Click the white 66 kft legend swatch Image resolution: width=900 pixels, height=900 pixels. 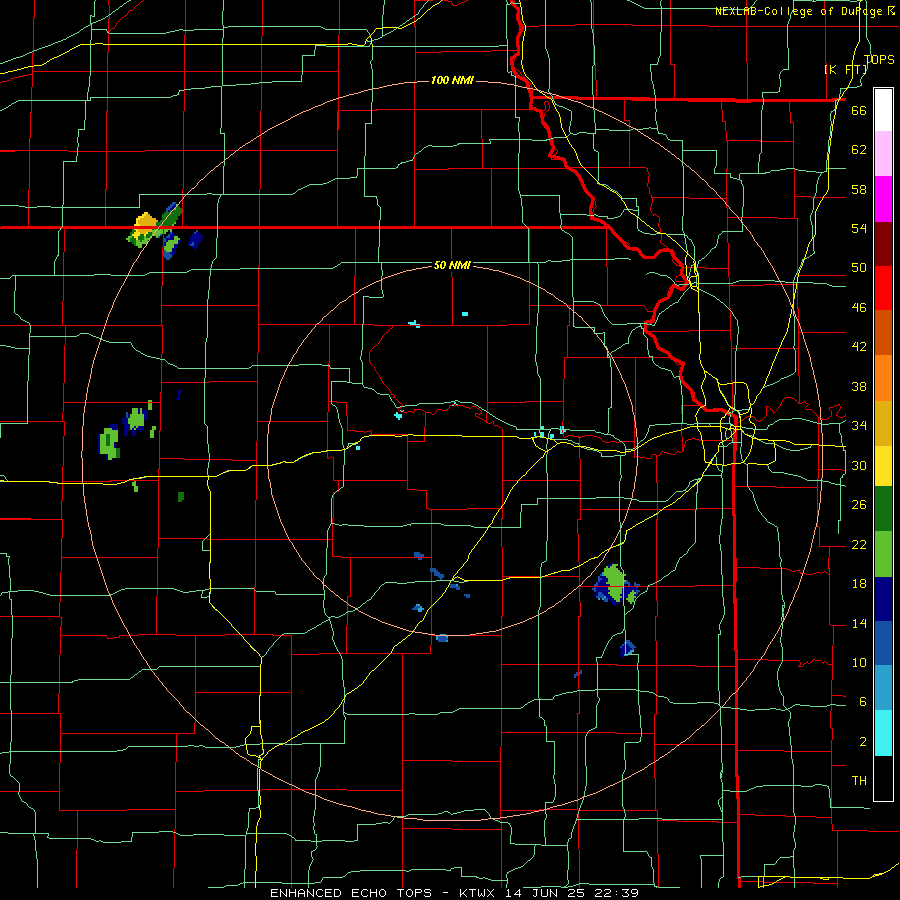(x=883, y=110)
